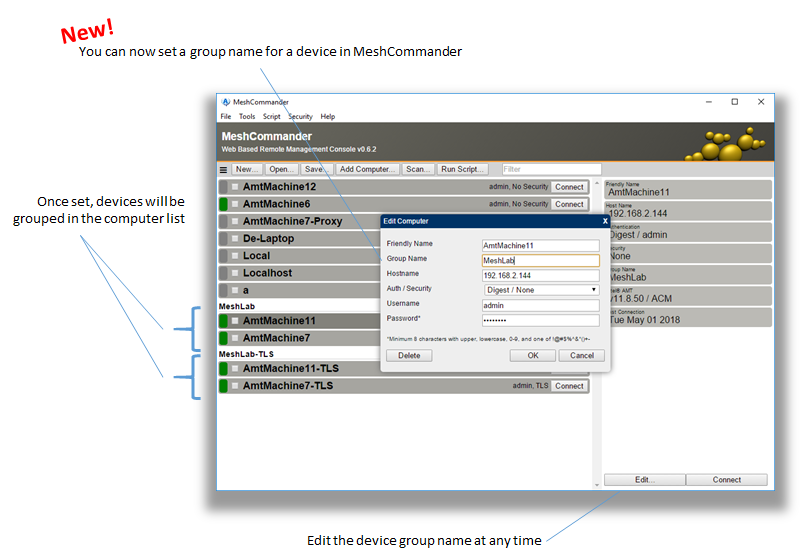This screenshot has width=803, height=559.
Task: Click the 192.168.2.144 host name detail
Action: tap(688, 211)
